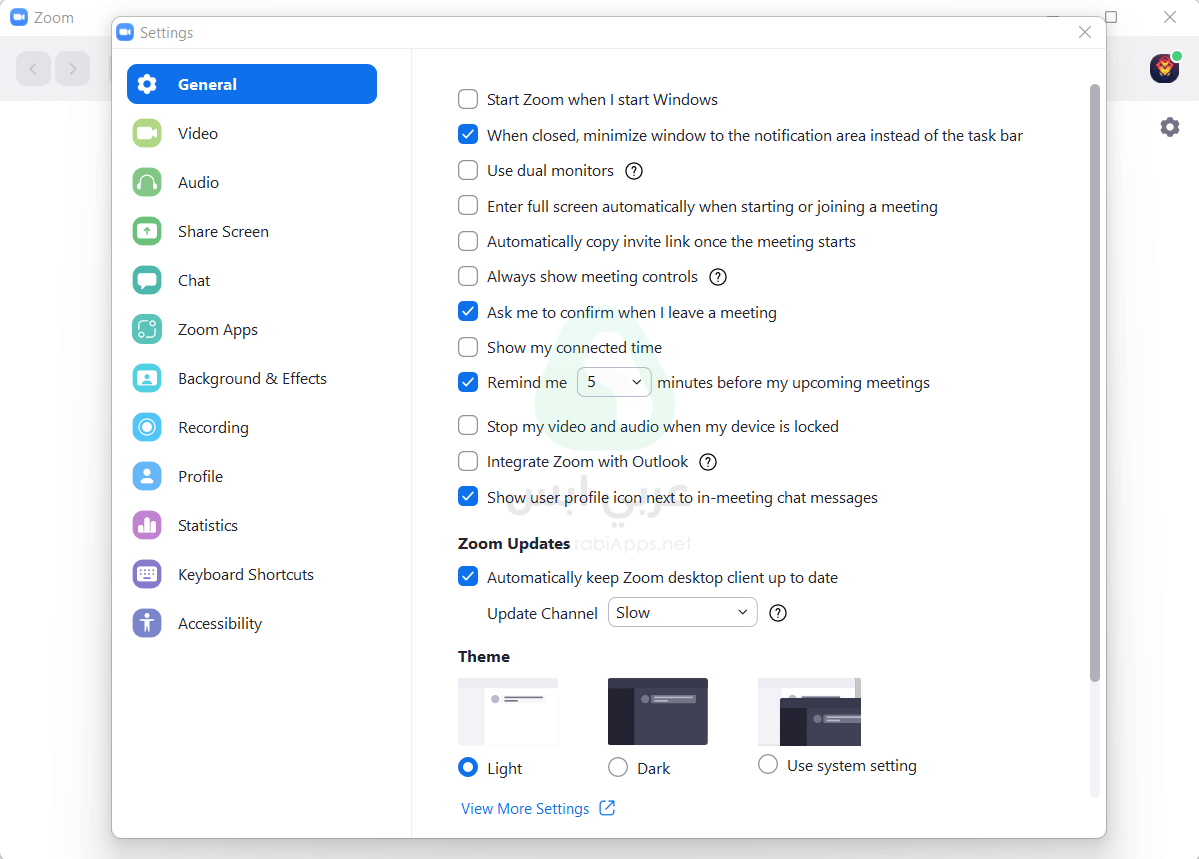Open the Audio headphones icon
The width and height of the screenshot is (1199, 859).
[x=147, y=182]
